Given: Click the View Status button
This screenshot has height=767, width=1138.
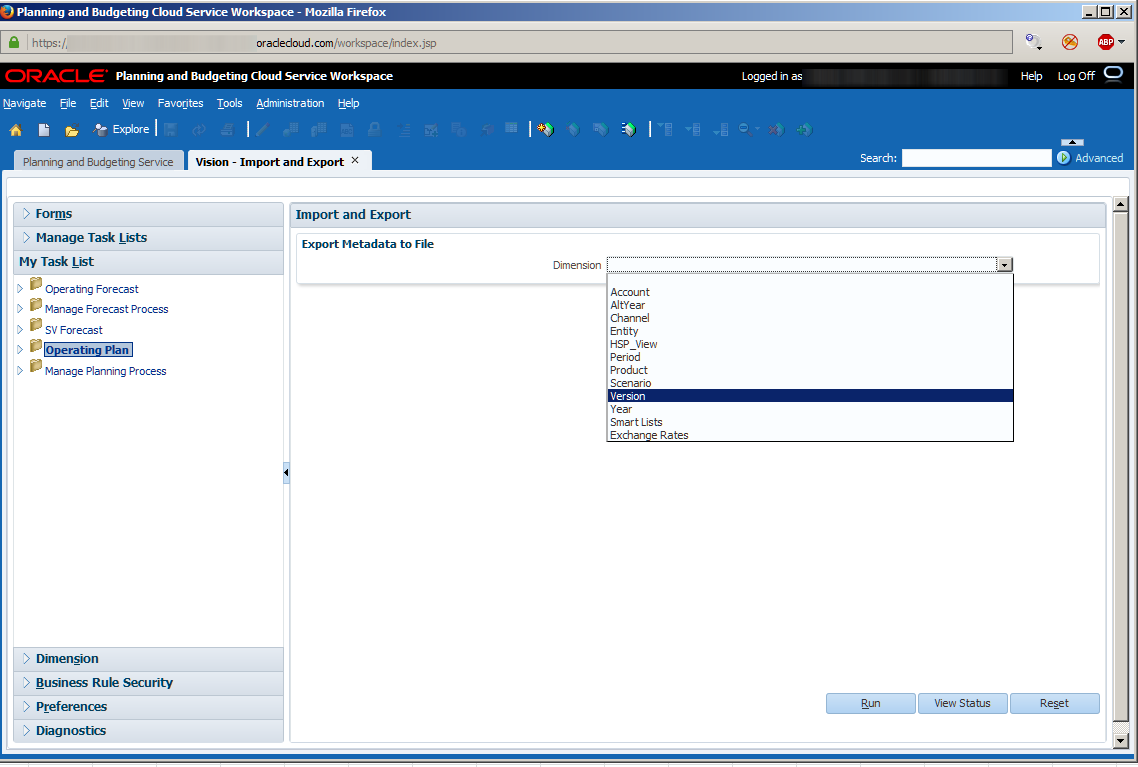Looking at the screenshot, I should pyautogui.click(x=962, y=703).
